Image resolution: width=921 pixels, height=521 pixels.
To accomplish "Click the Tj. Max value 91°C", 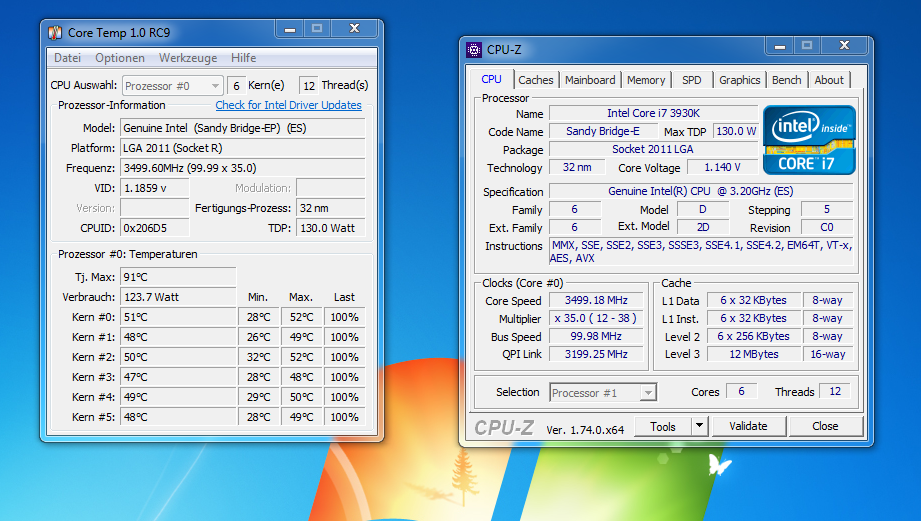I will click(x=178, y=277).
